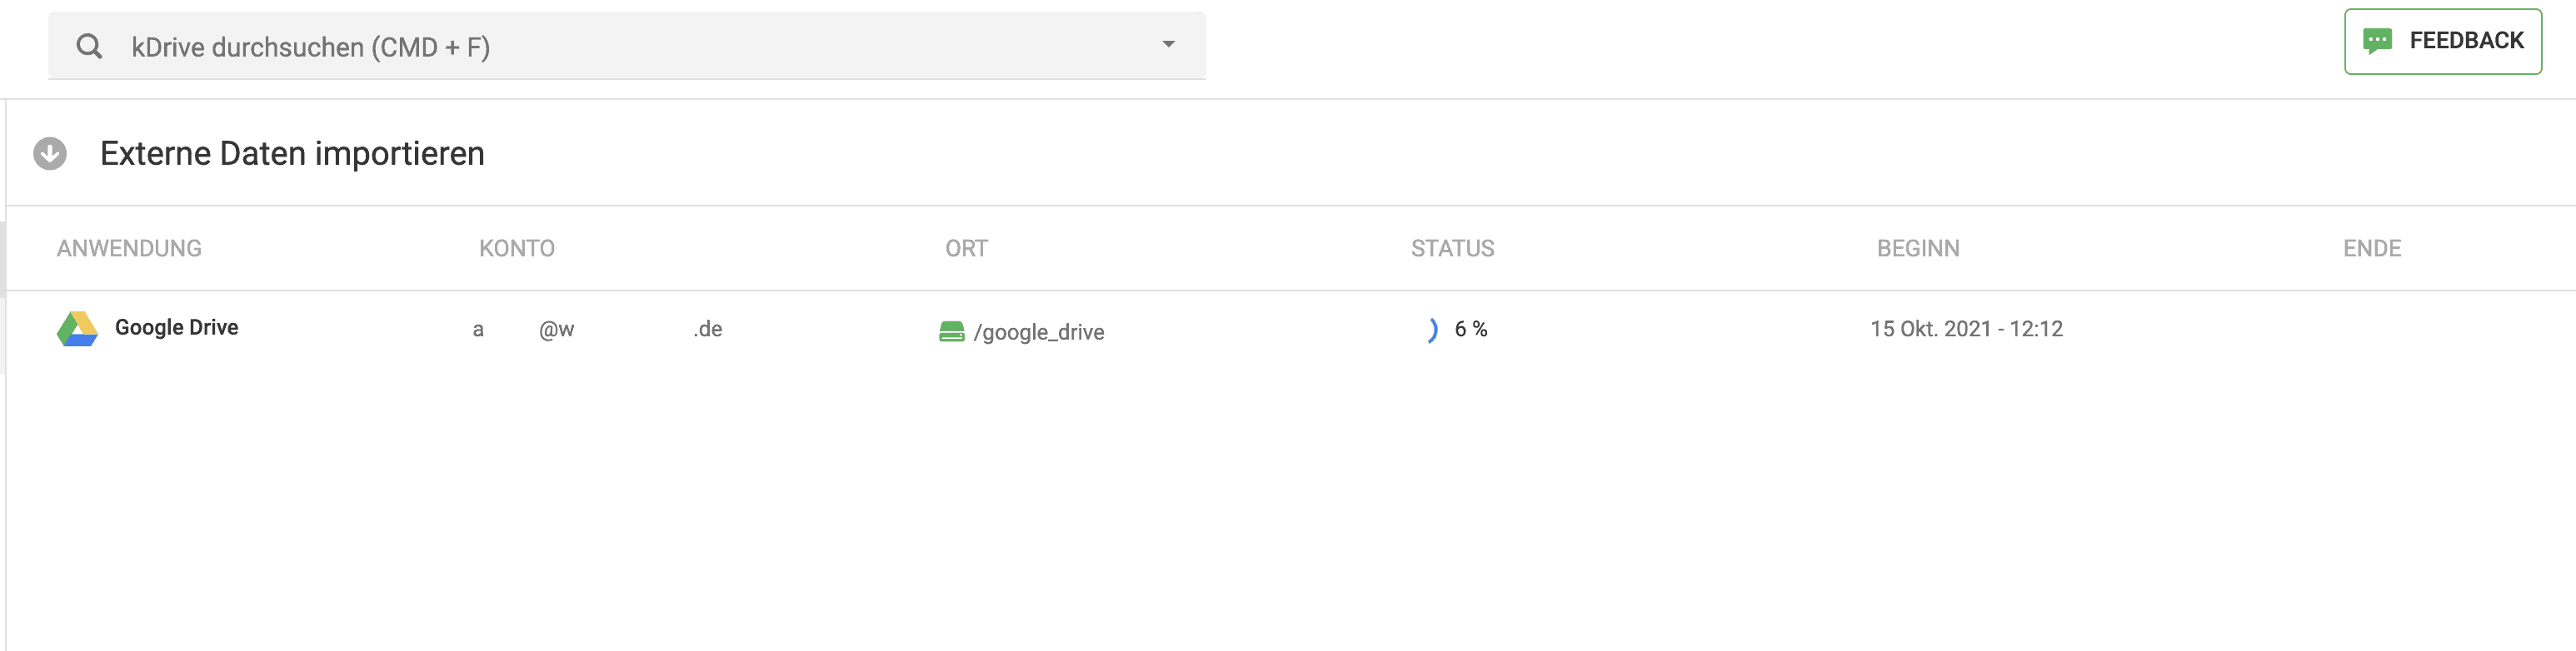Click the Externe Daten importieren heading
The width and height of the screenshot is (2576, 651).
coord(292,154)
